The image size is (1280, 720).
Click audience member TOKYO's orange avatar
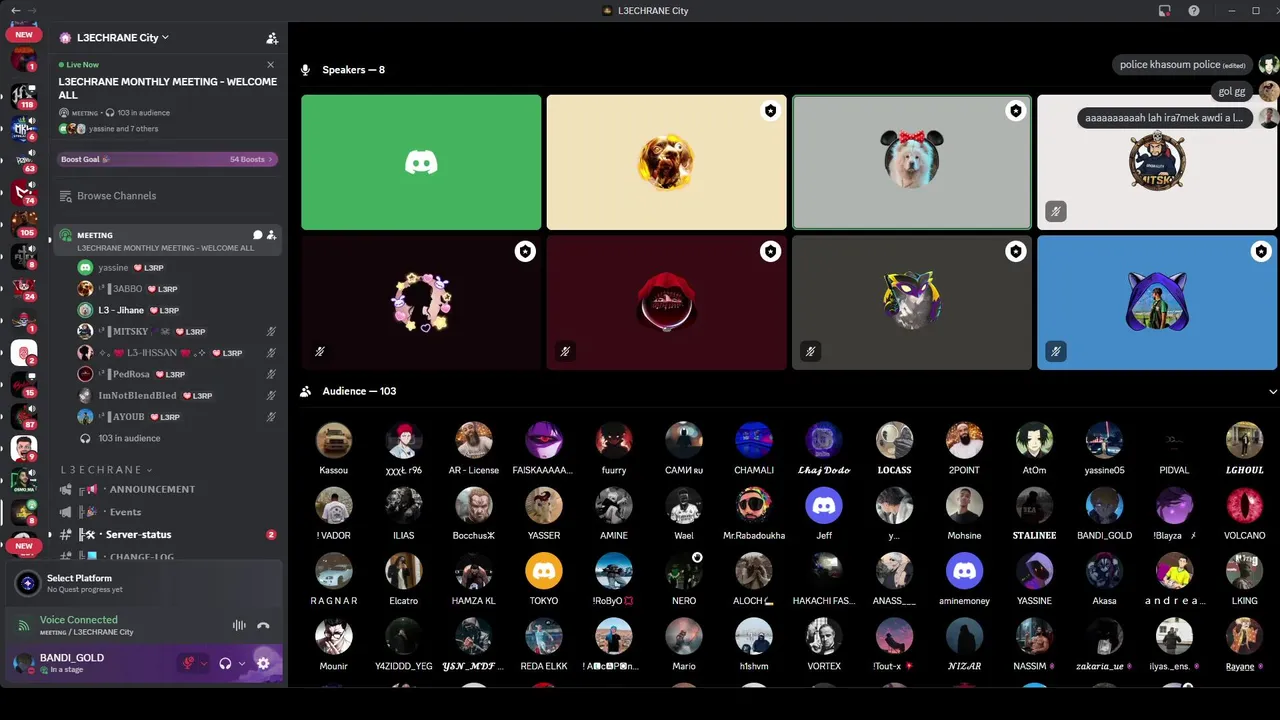pyautogui.click(x=544, y=571)
